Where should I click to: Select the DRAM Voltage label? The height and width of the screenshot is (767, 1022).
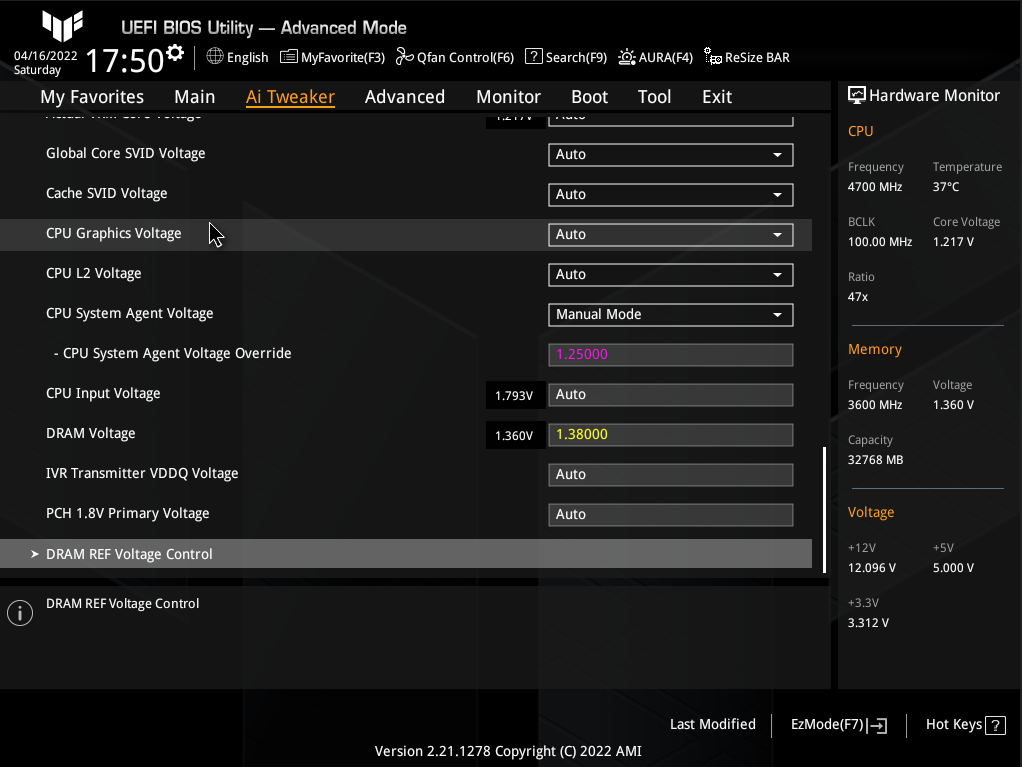tap(91, 433)
